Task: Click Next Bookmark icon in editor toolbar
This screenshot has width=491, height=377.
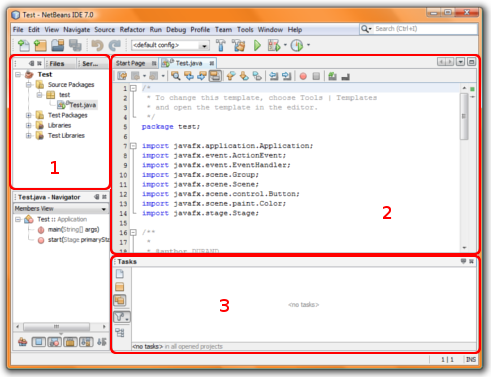Action: pos(244,76)
